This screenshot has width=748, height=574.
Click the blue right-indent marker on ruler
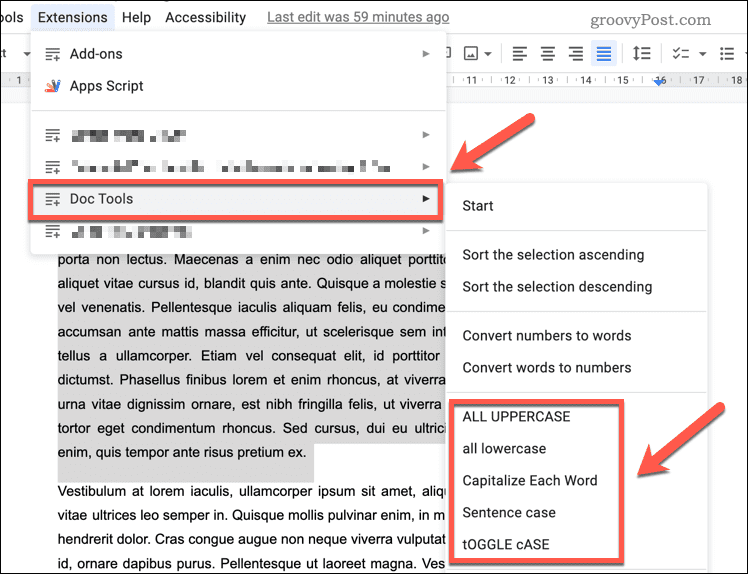(x=660, y=82)
